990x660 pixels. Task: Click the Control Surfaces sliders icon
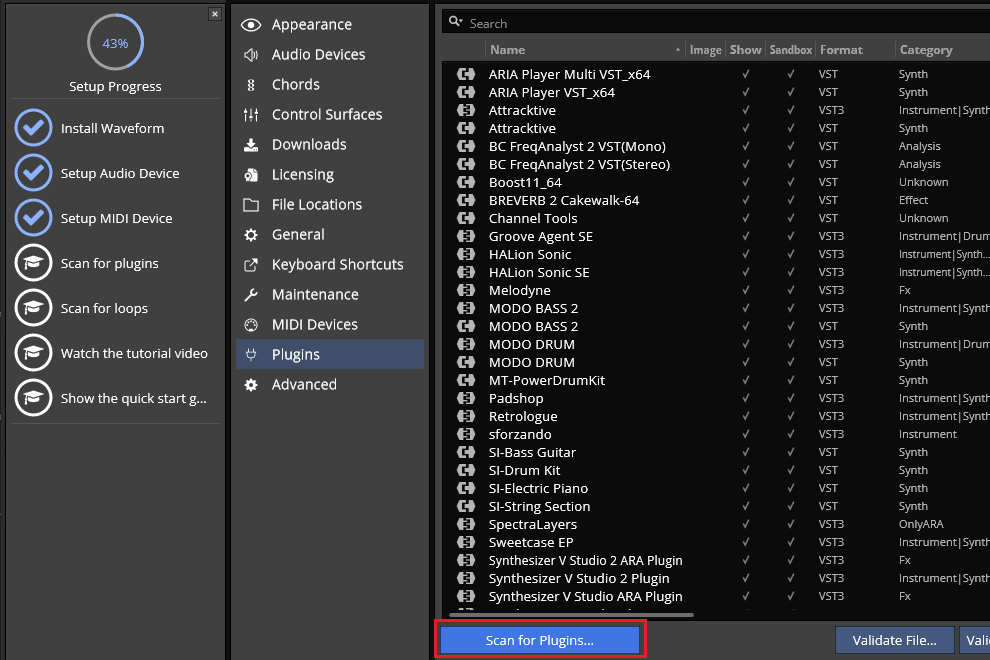point(251,115)
